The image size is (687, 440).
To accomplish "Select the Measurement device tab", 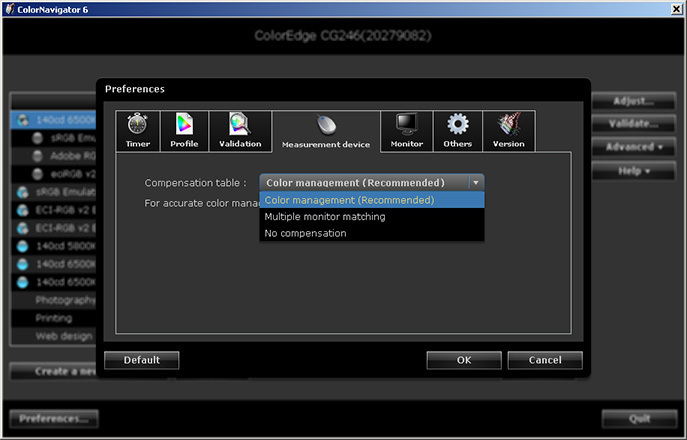I will [x=326, y=131].
